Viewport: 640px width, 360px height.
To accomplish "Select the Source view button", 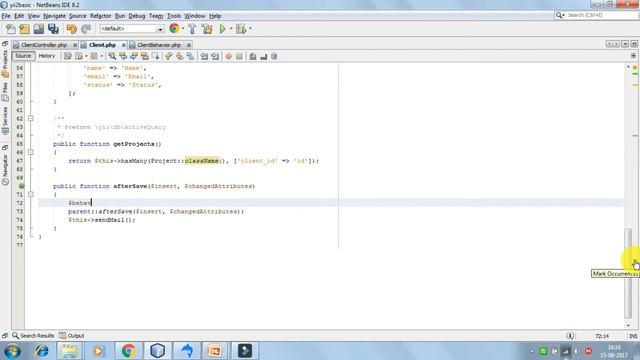I will coord(23,56).
